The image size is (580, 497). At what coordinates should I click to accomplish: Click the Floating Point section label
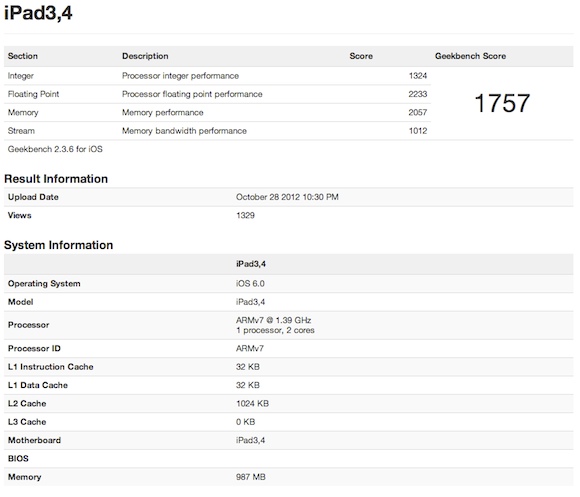pos(33,94)
